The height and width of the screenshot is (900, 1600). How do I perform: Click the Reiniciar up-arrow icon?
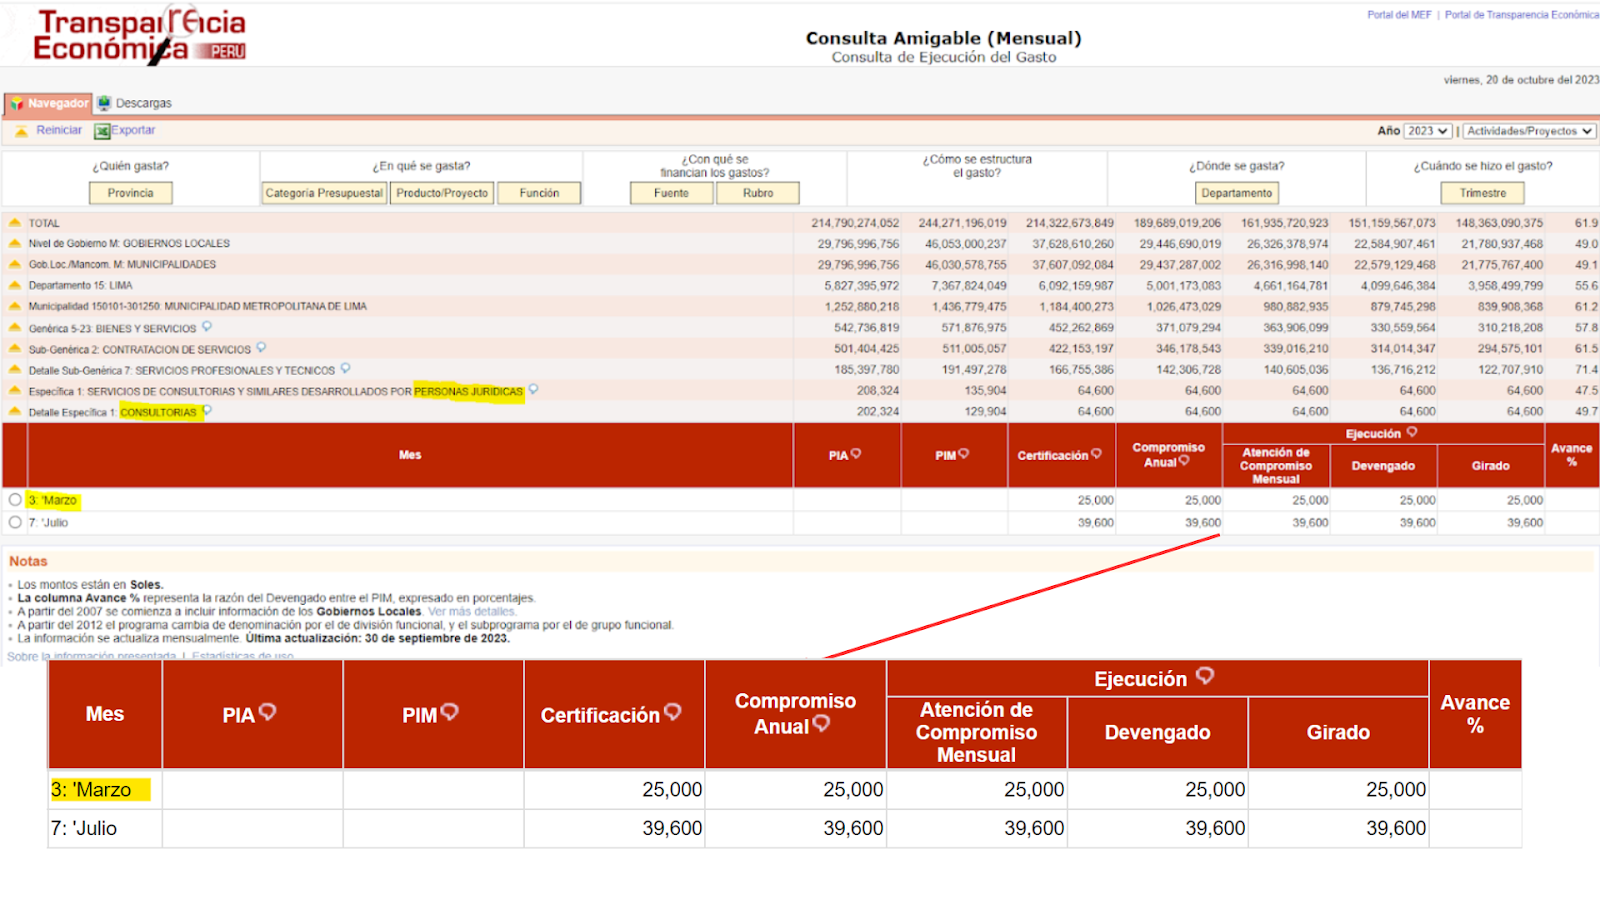coord(22,131)
